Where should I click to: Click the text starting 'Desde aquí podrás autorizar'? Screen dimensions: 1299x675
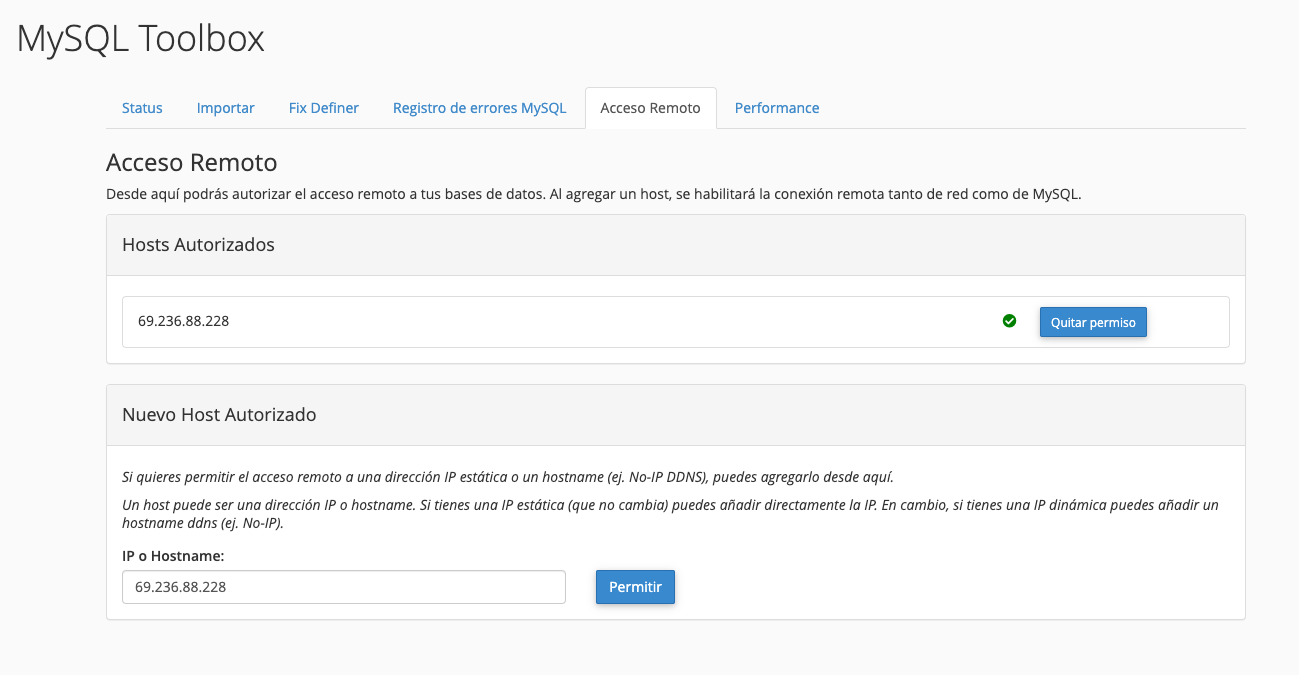(594, 194)
